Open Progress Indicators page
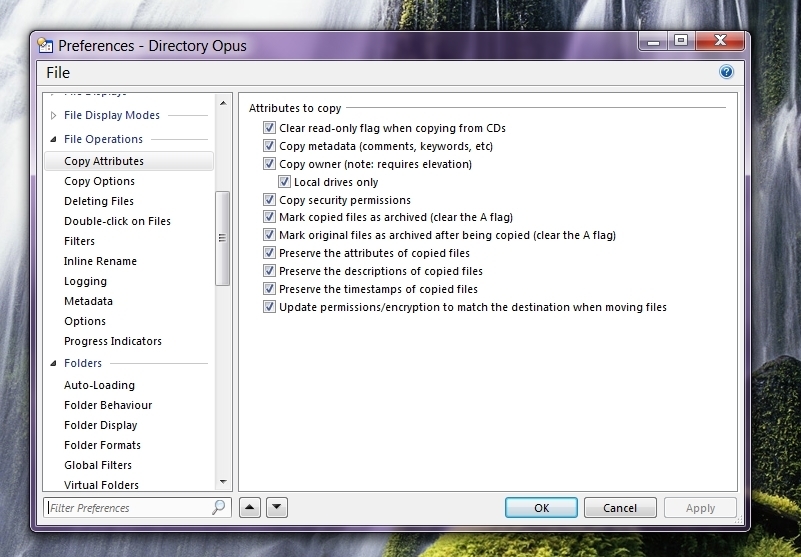 pyautogui.click(x=112, y=341)
